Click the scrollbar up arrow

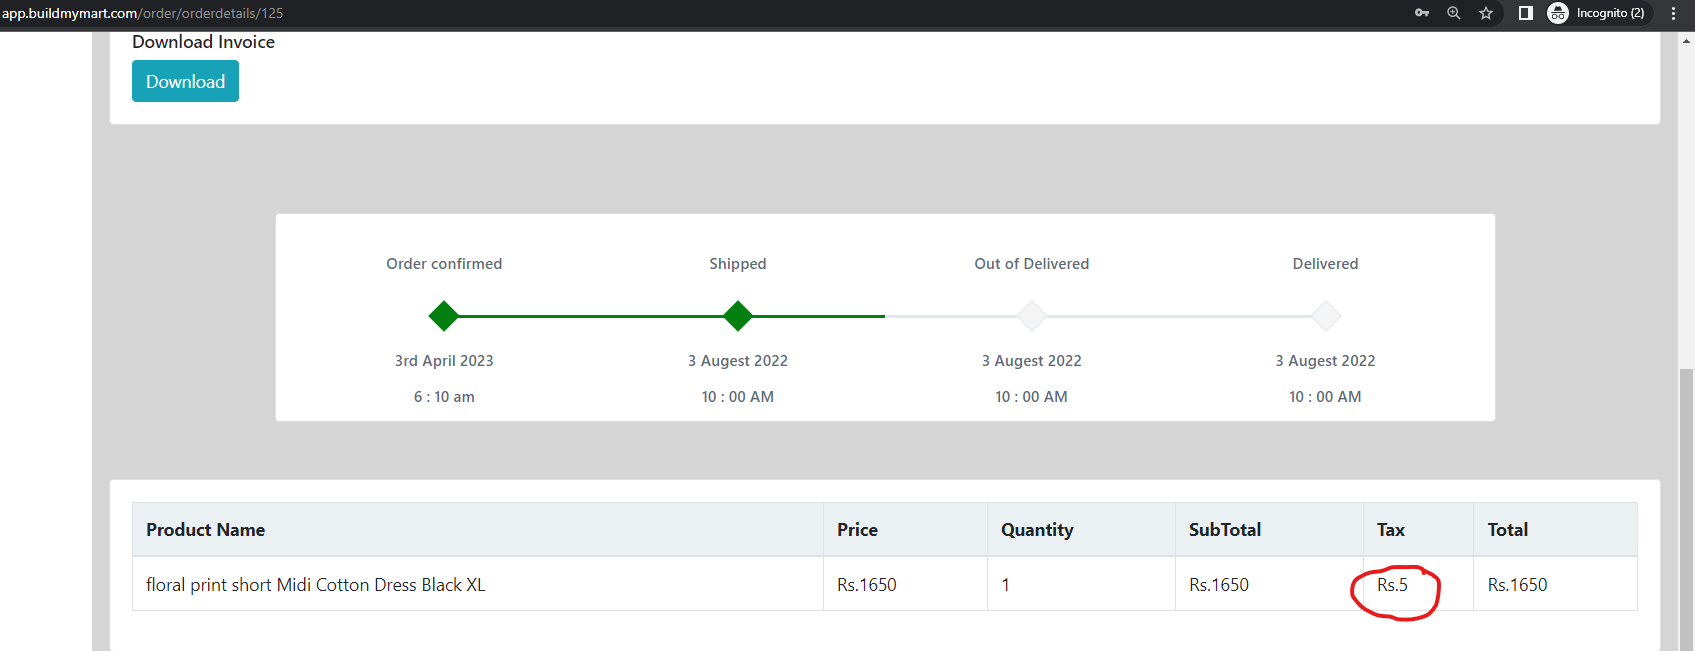point(1687,41)
